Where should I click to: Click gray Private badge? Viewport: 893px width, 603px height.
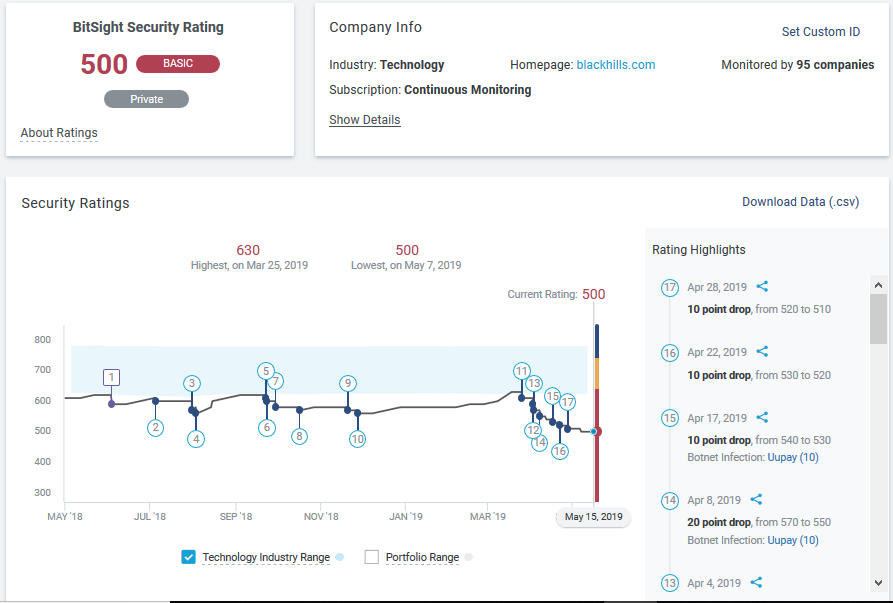click(146, 99)
